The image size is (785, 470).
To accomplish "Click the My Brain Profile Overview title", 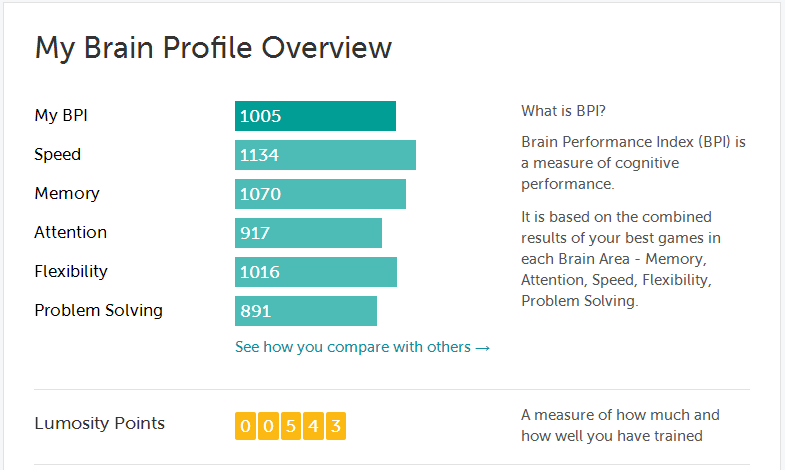I will point(213,48).
